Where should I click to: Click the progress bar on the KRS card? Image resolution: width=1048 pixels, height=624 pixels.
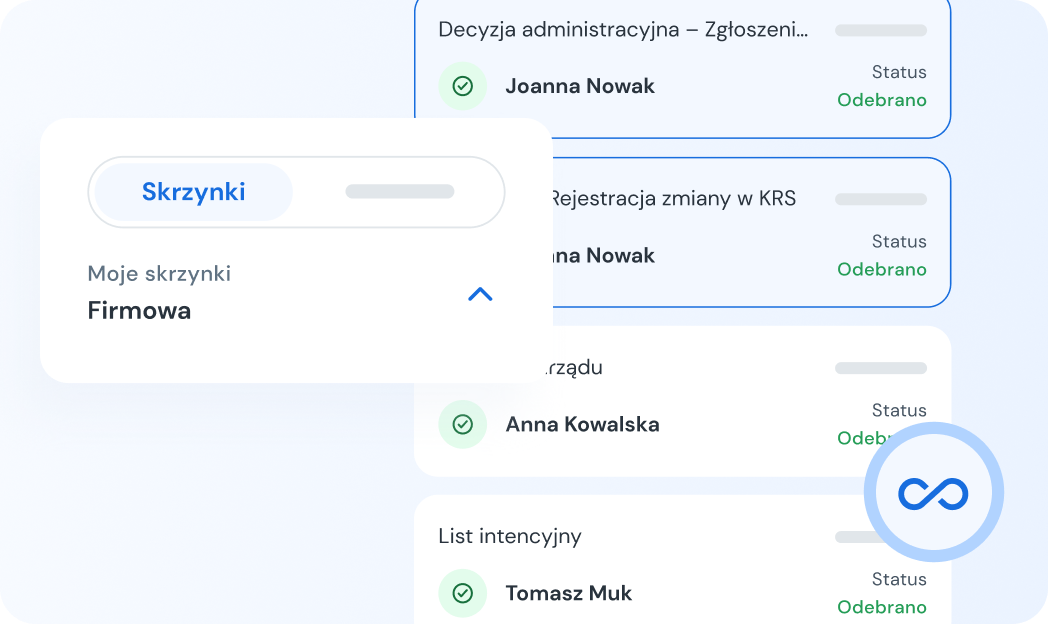[x=881, y=199]
